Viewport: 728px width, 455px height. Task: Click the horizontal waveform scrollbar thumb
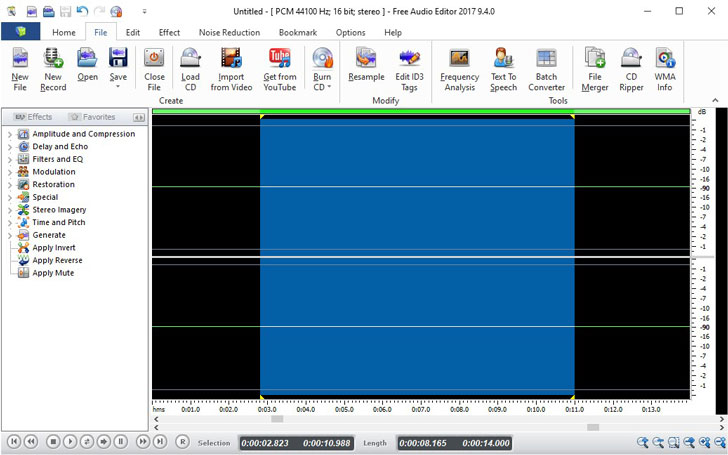click(277, 419)
